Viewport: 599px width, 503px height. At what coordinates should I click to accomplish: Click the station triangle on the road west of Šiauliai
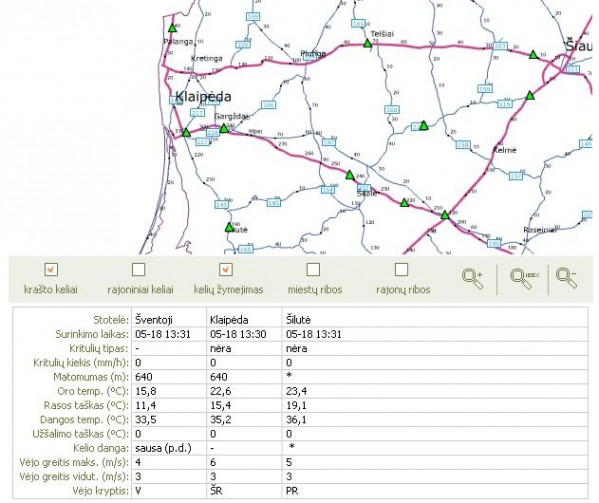pos(533,55)
